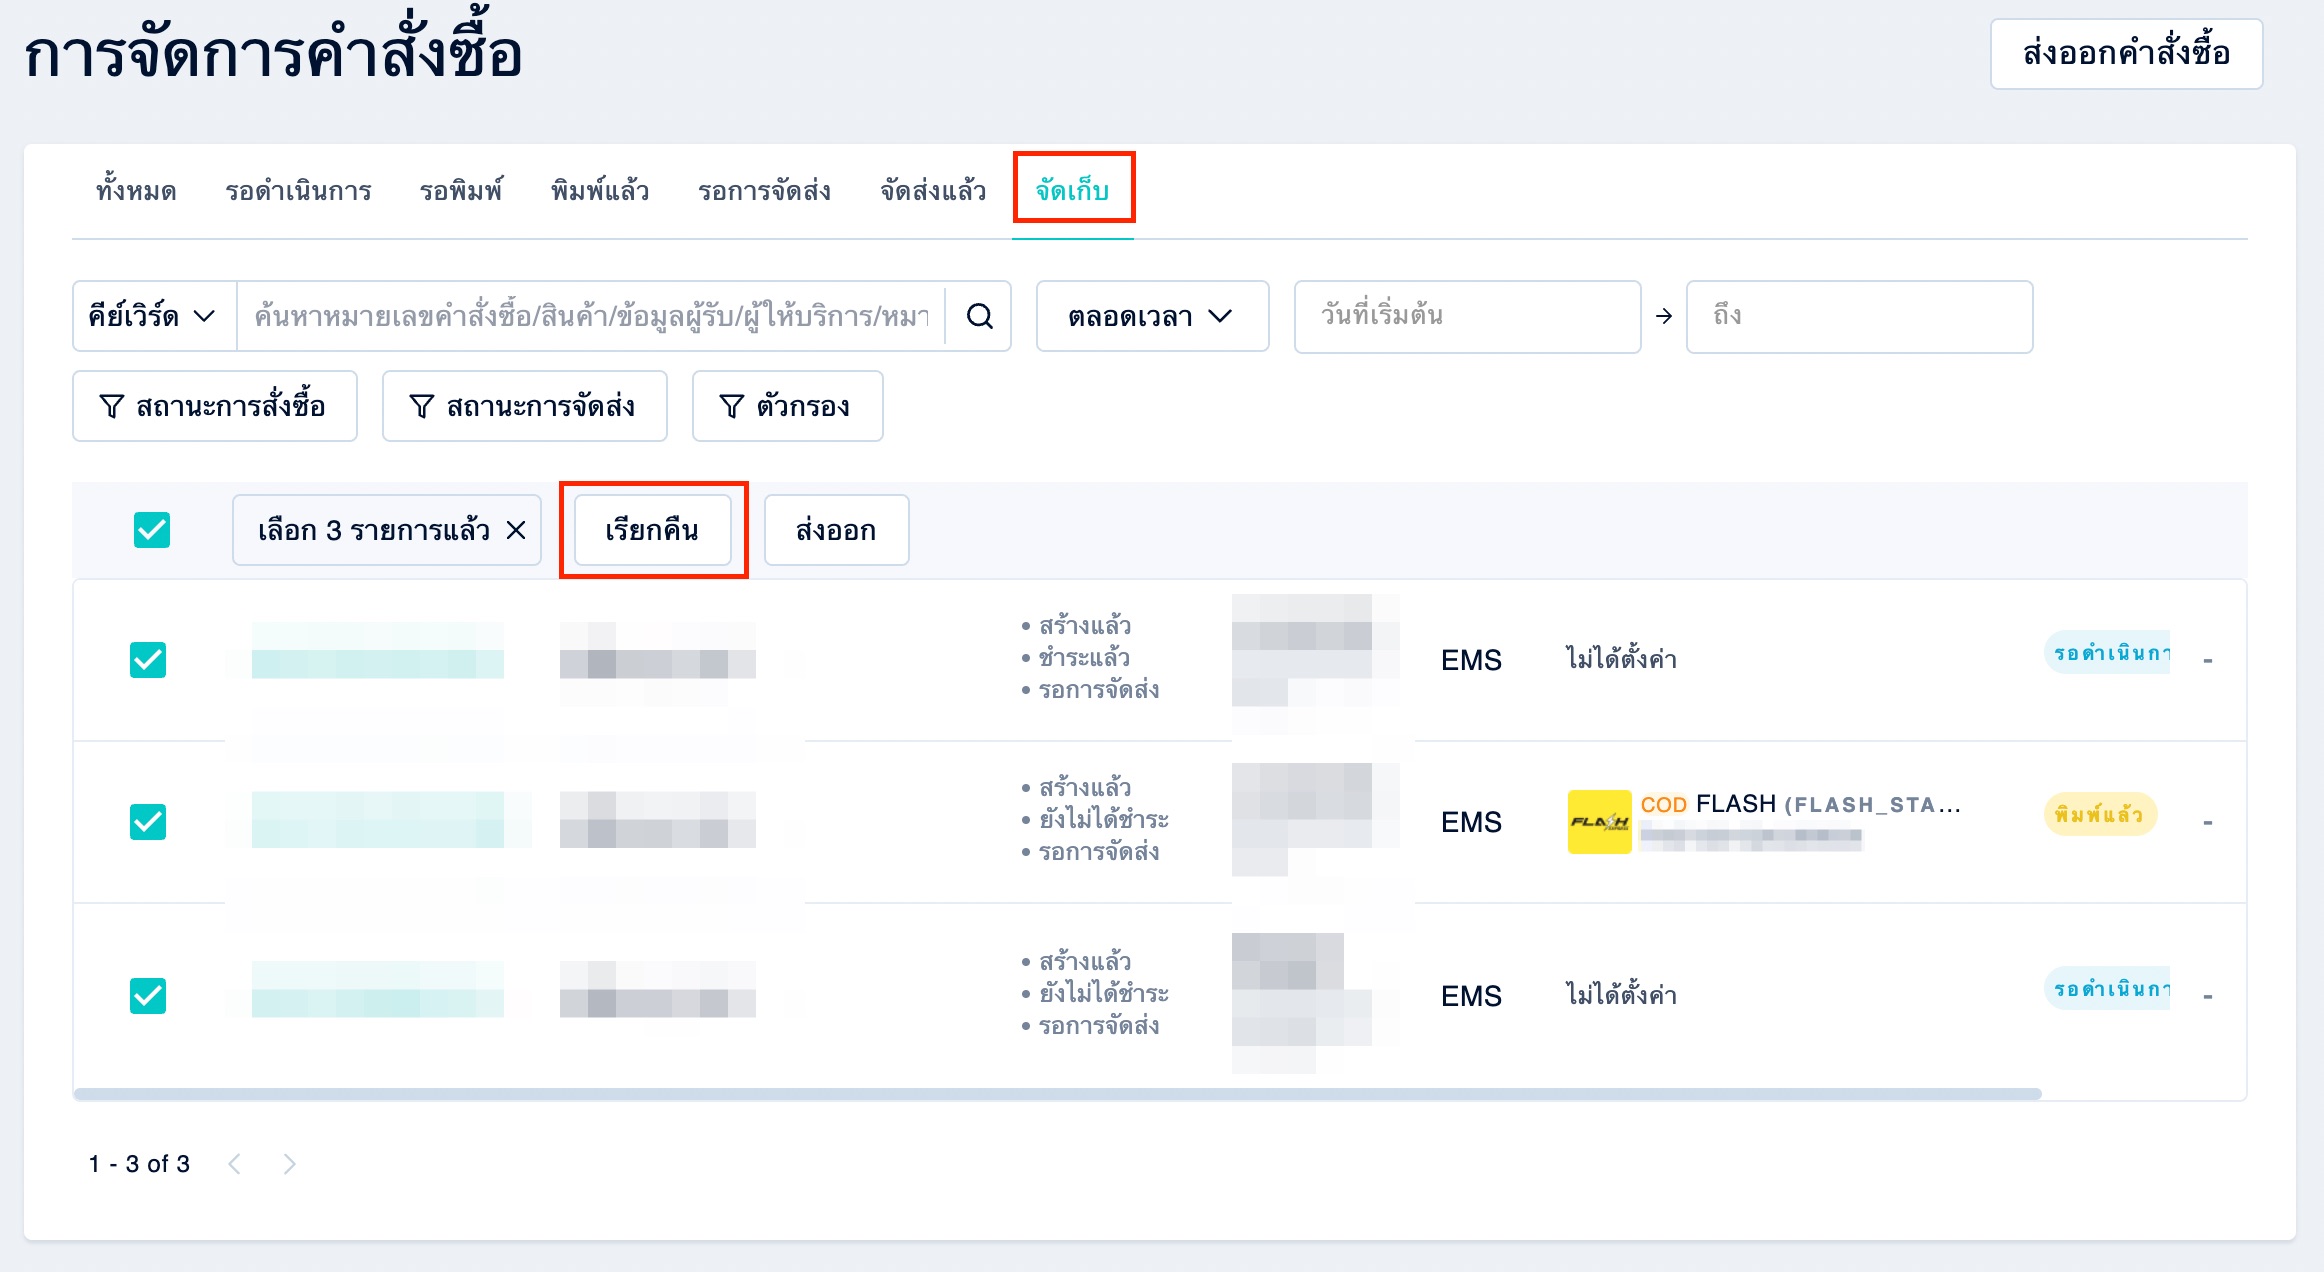Click the รอดำเนินการ badge in first row

point(2108,652)
